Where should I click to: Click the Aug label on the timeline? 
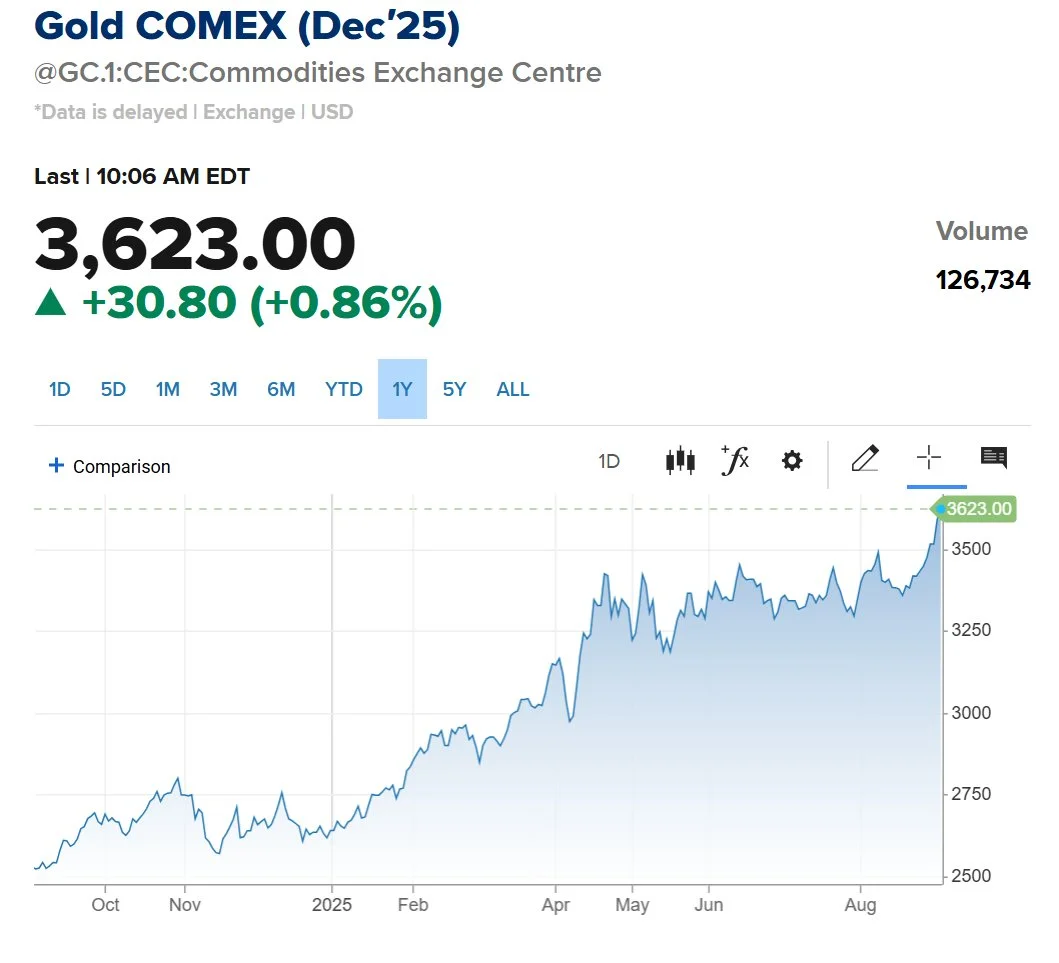coord(861,904)
